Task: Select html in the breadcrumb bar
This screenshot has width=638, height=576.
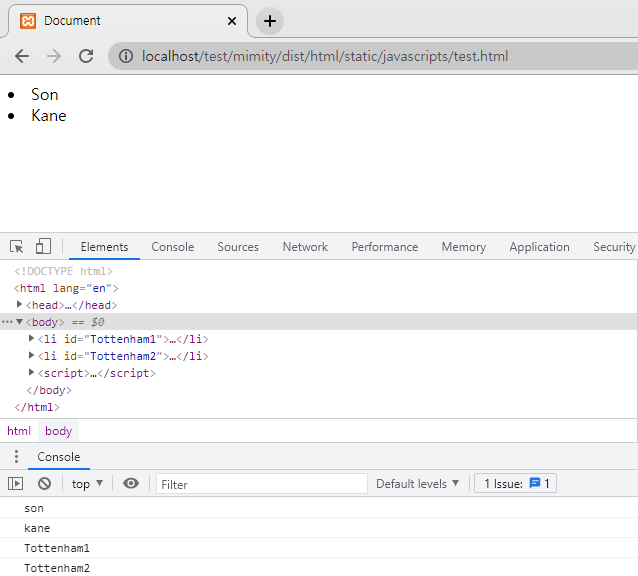Action: click(x=19, y=431)
